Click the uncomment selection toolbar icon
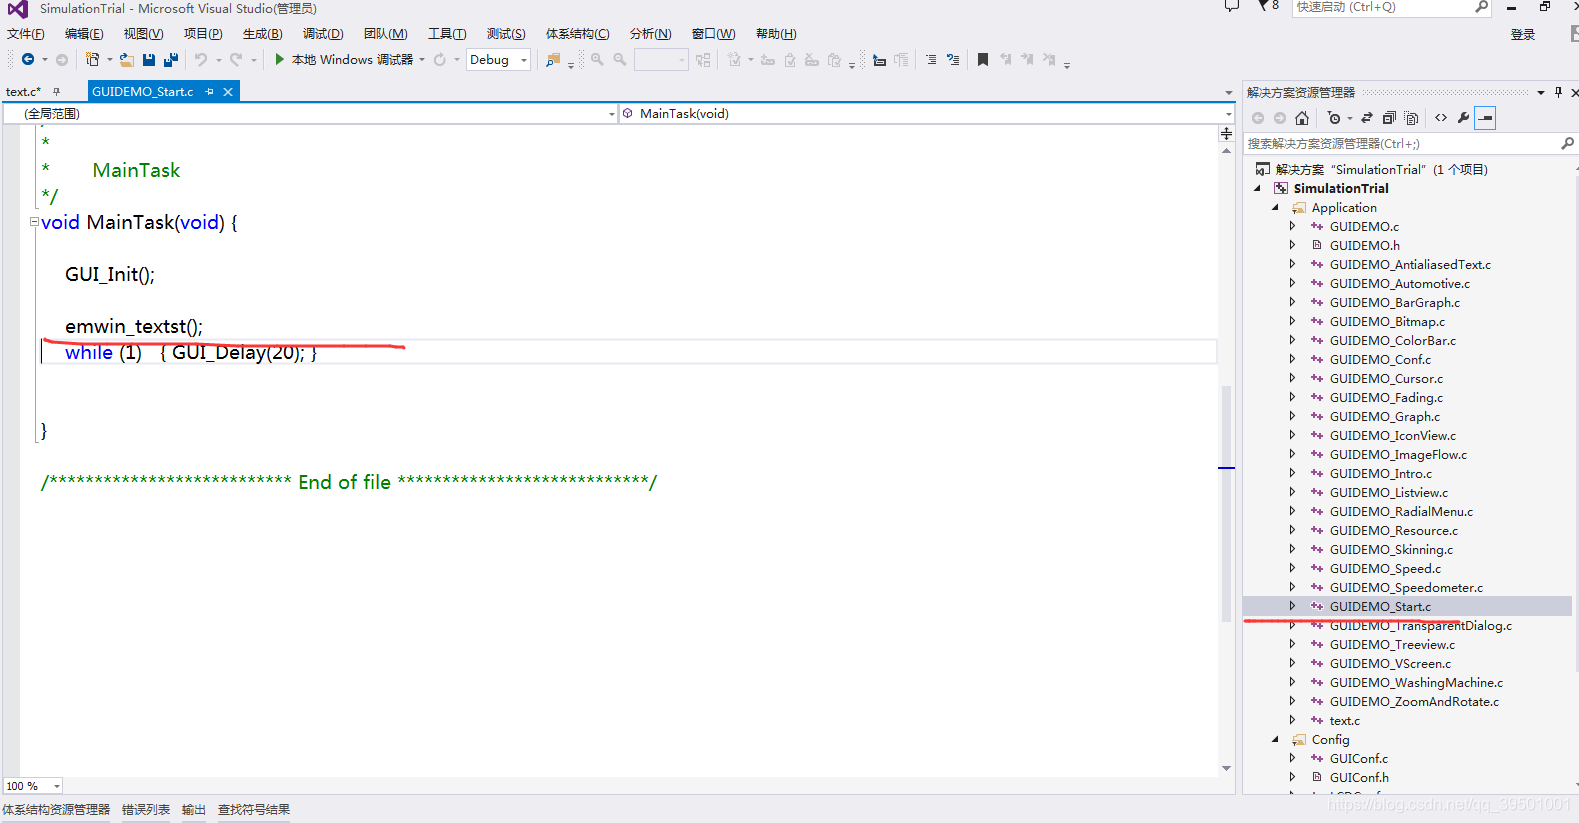The width and height of the screenshot is (1579, 823). pyautogui.click(x=953, y=60)
